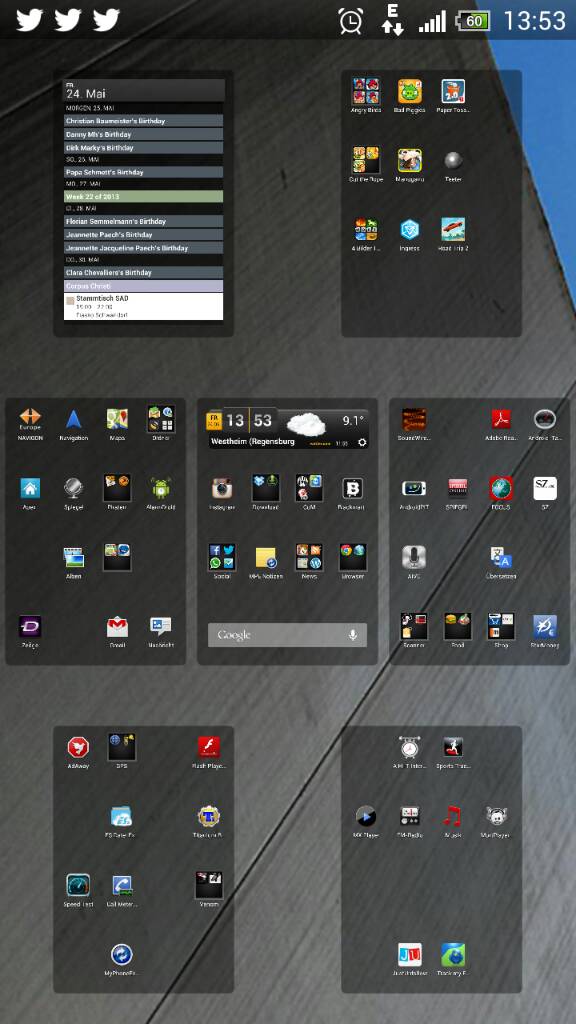Open Clara Chevaliere's Birthday event
This screenshot has height=1024, width=576.
(x=144, y=272)
